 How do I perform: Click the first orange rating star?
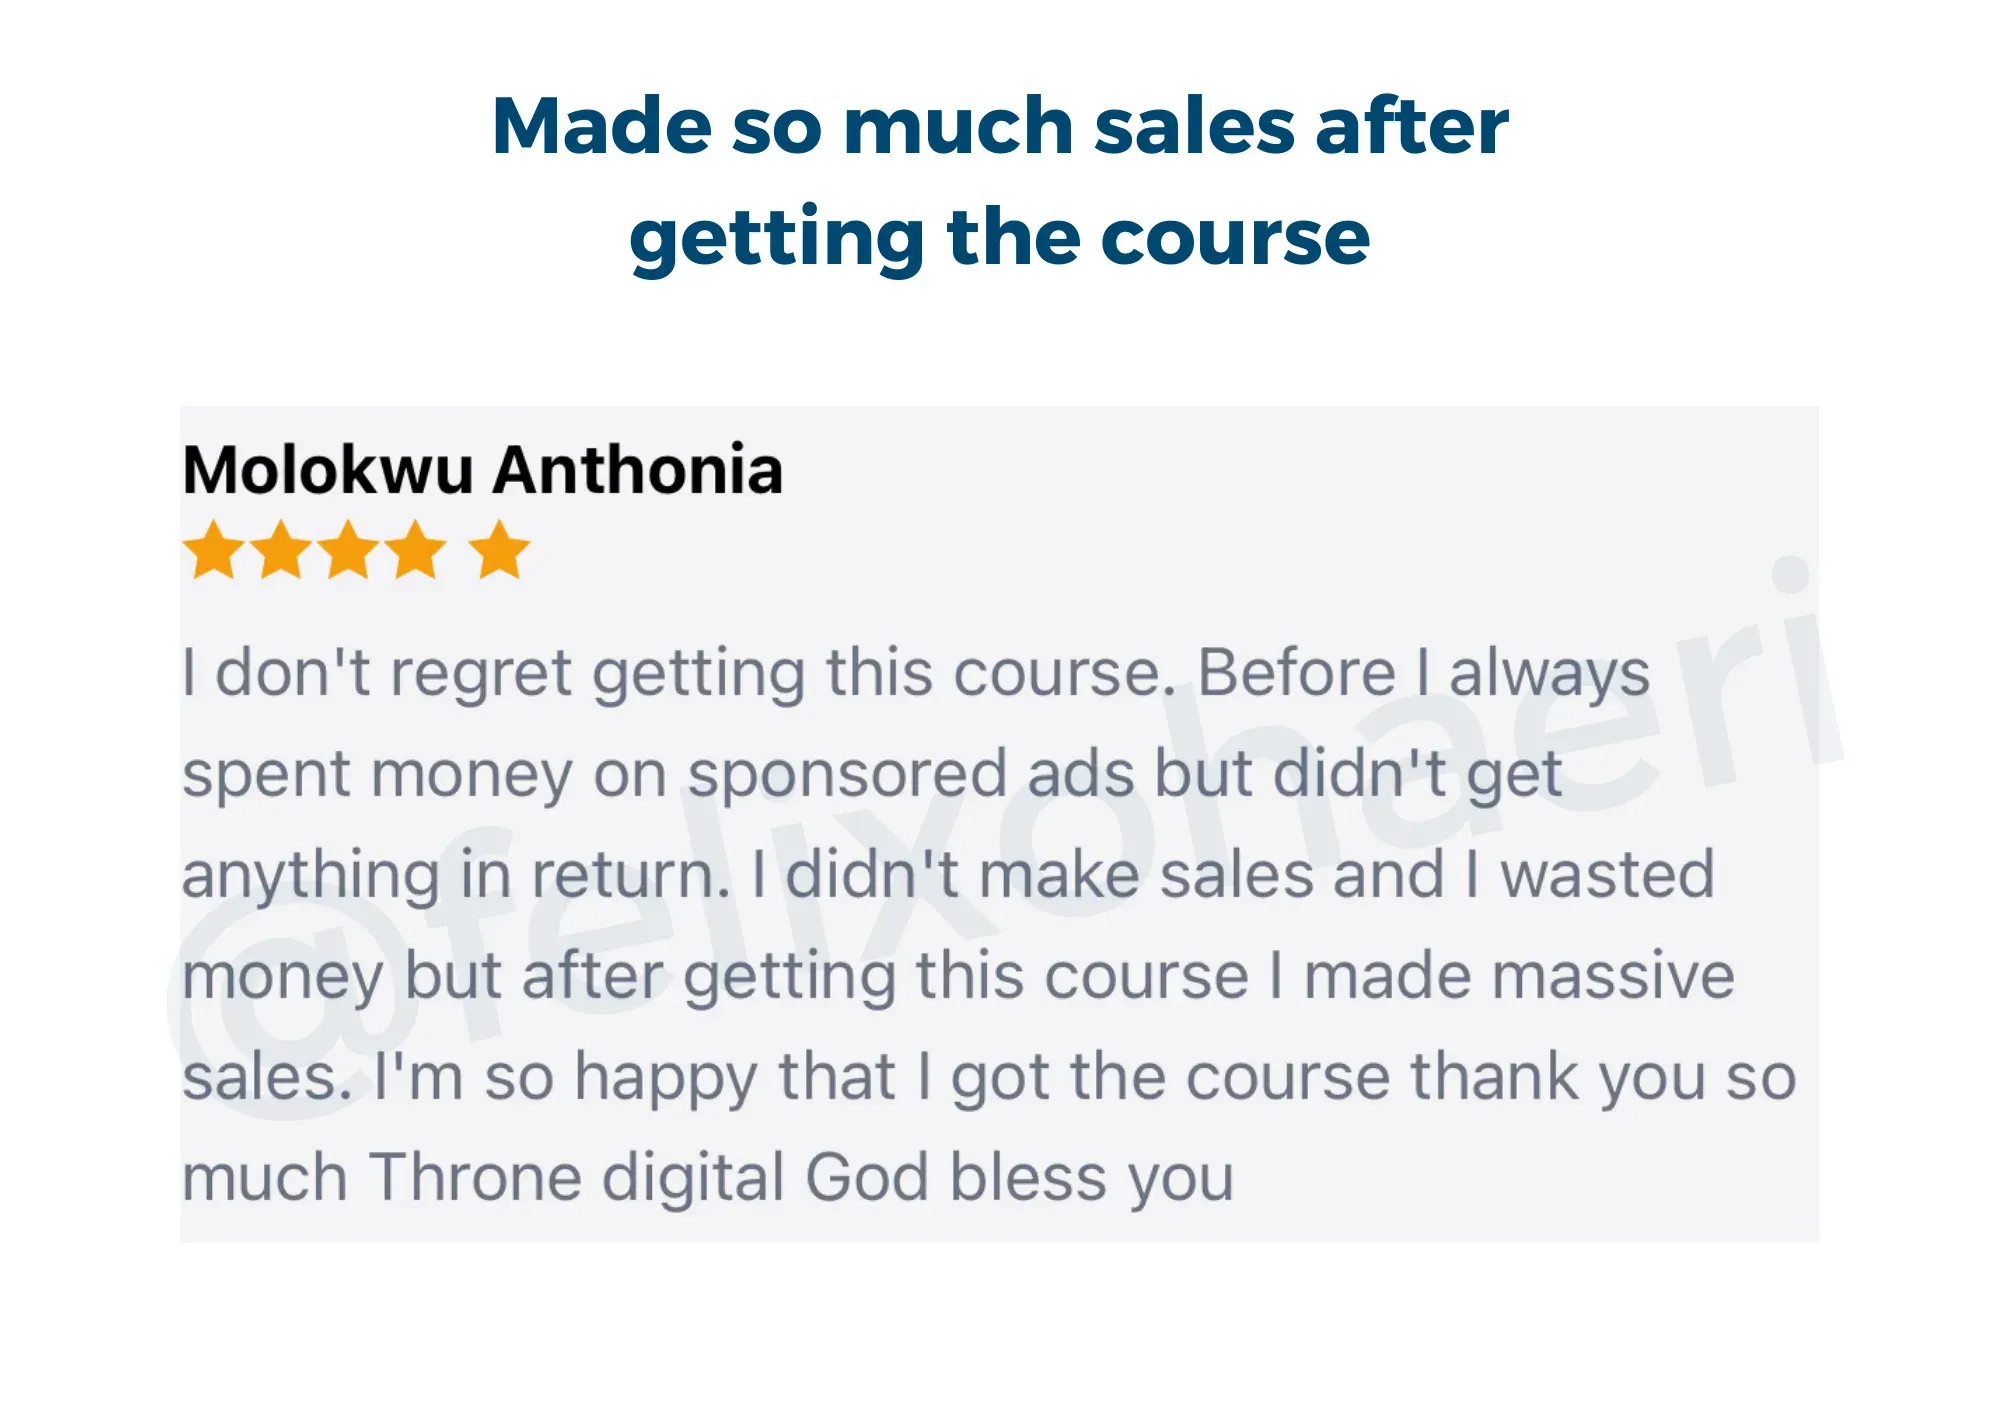[214, 549]
